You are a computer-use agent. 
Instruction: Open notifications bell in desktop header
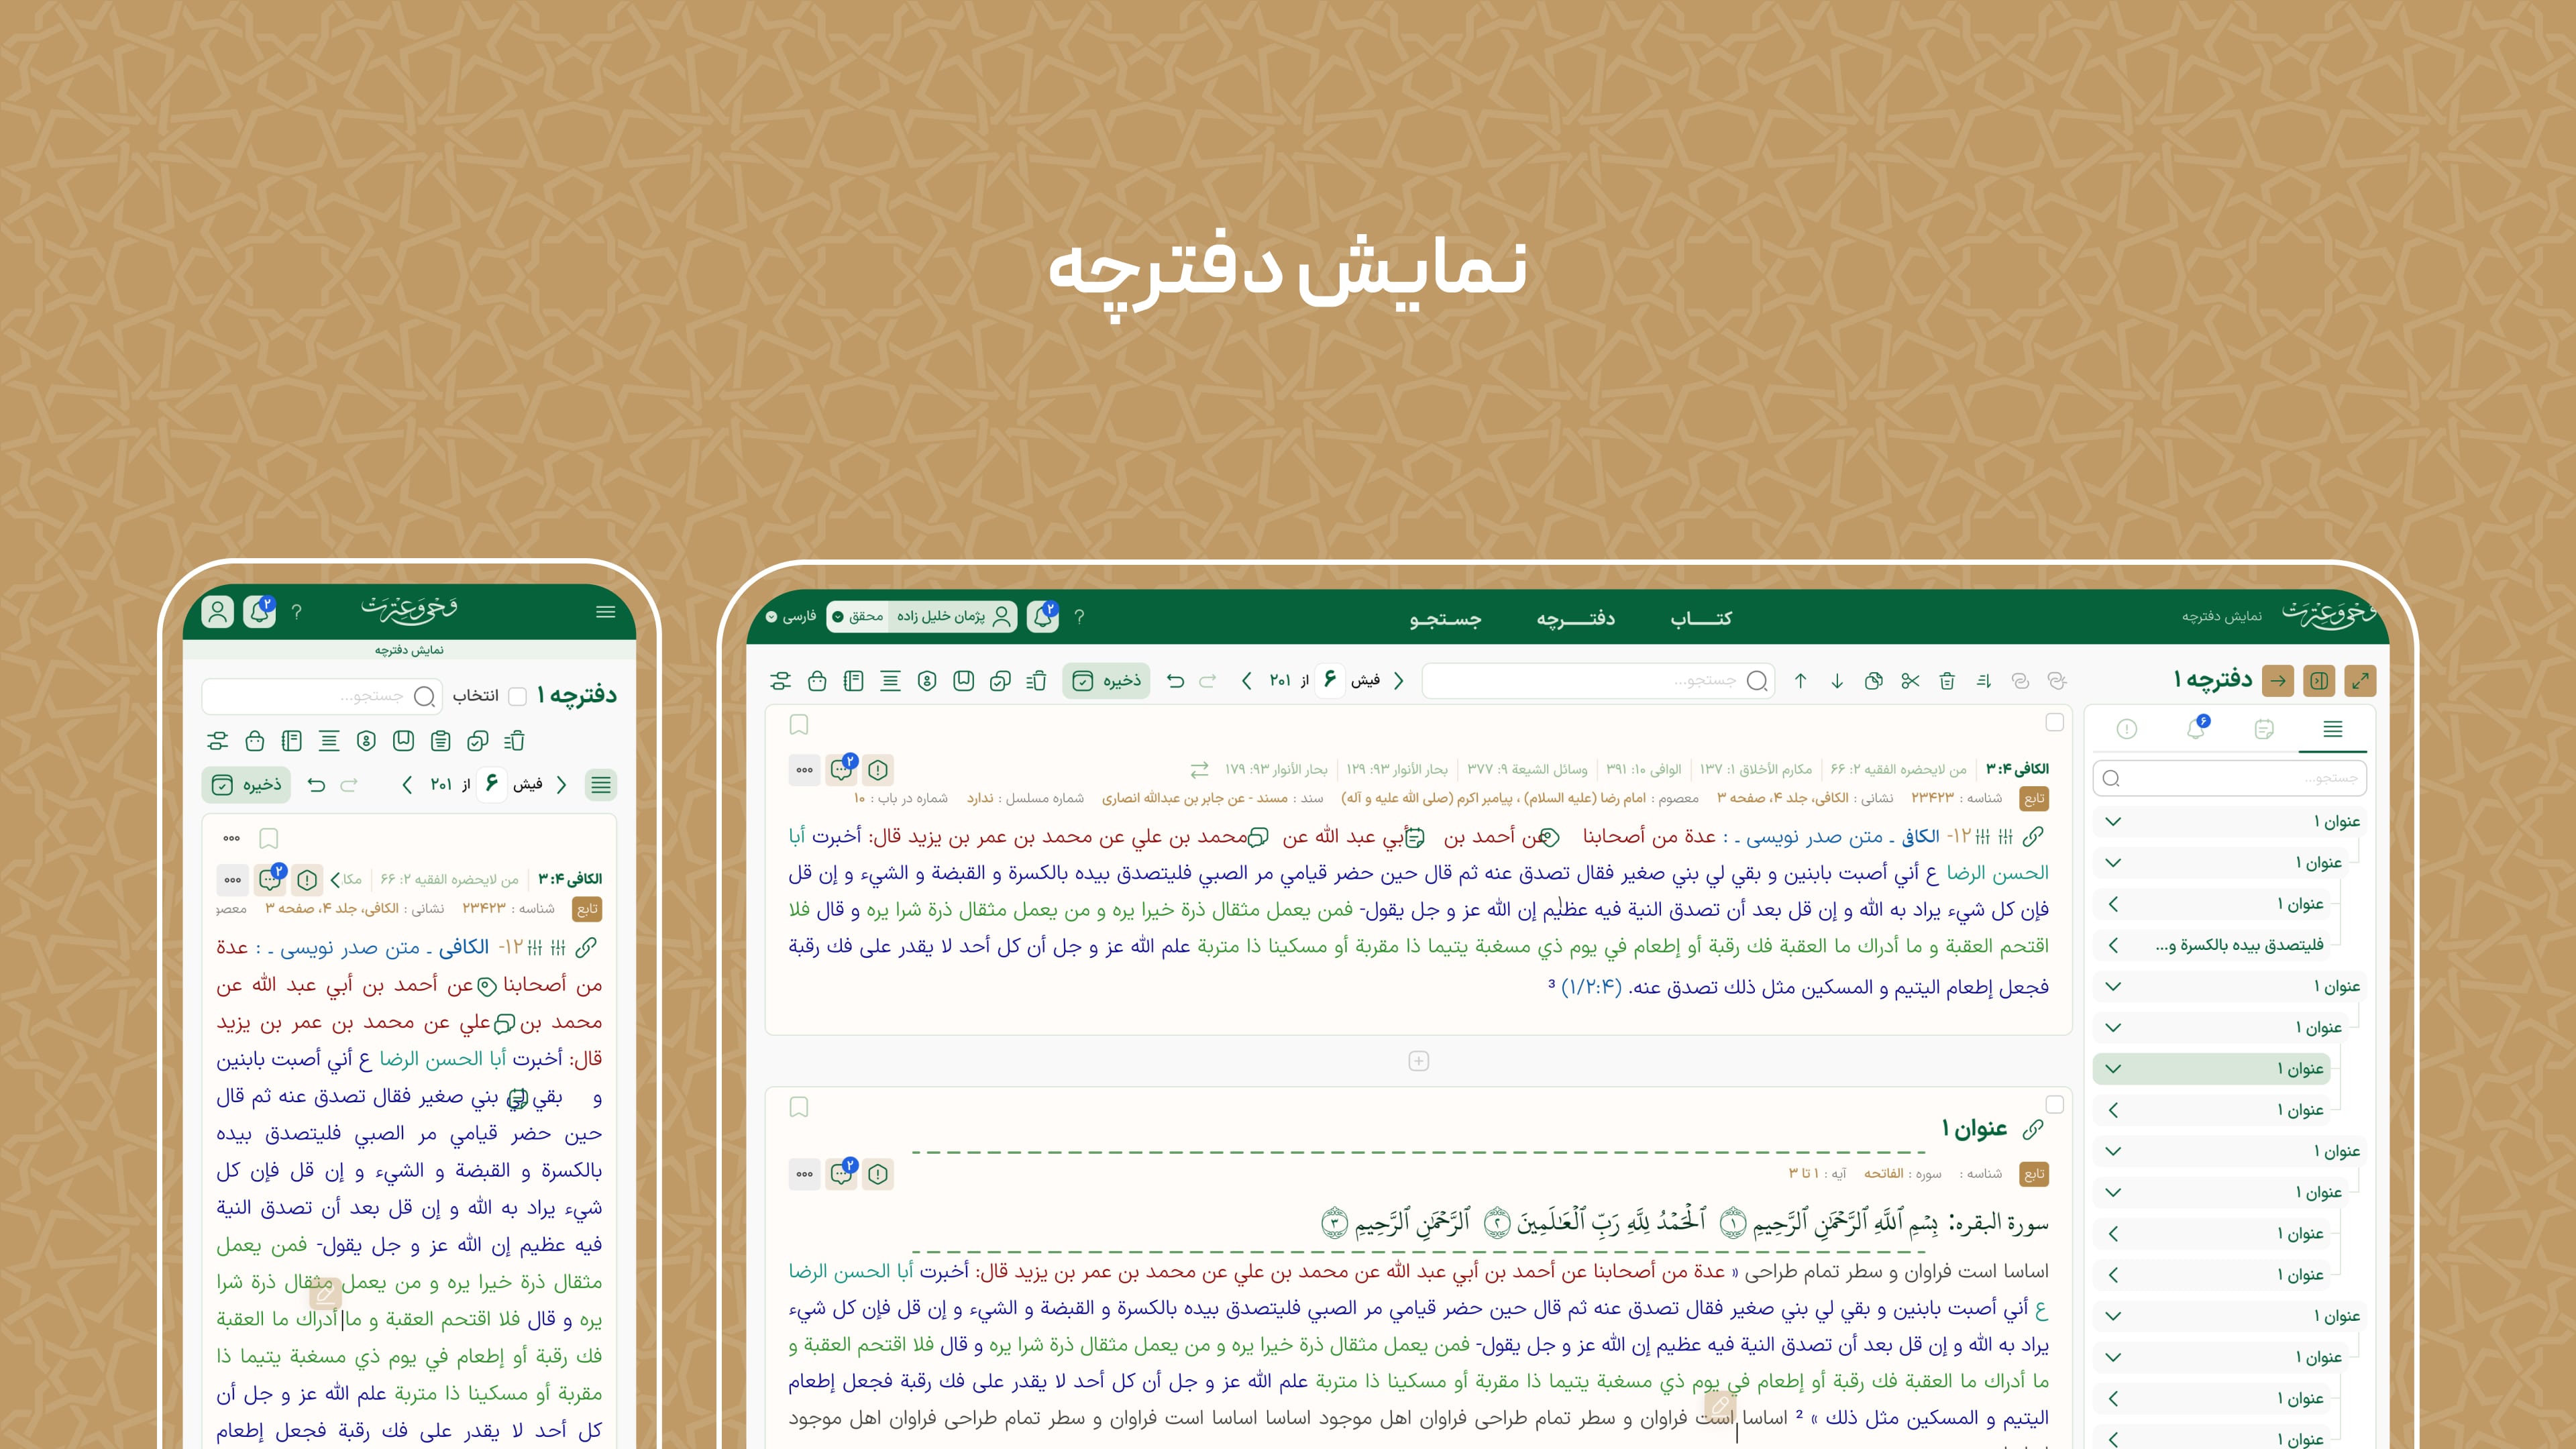click(1044, 616)
